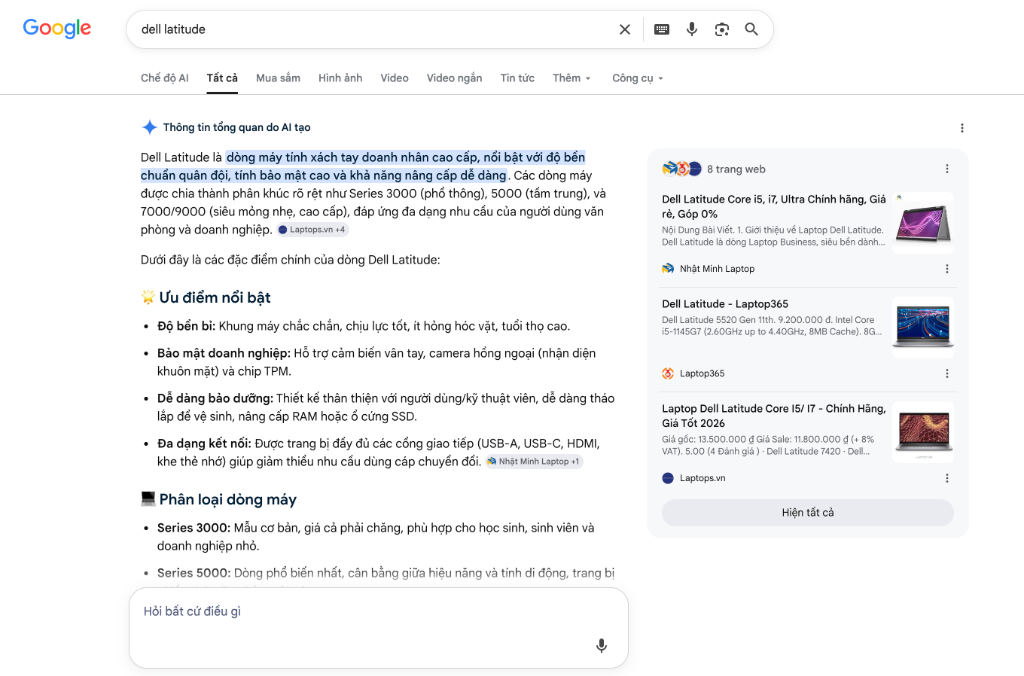This screenshot has width=1024, height=676.
Task: Click the Hỏi bất cứ điều gì field
Action: click(x=379, y=628)
